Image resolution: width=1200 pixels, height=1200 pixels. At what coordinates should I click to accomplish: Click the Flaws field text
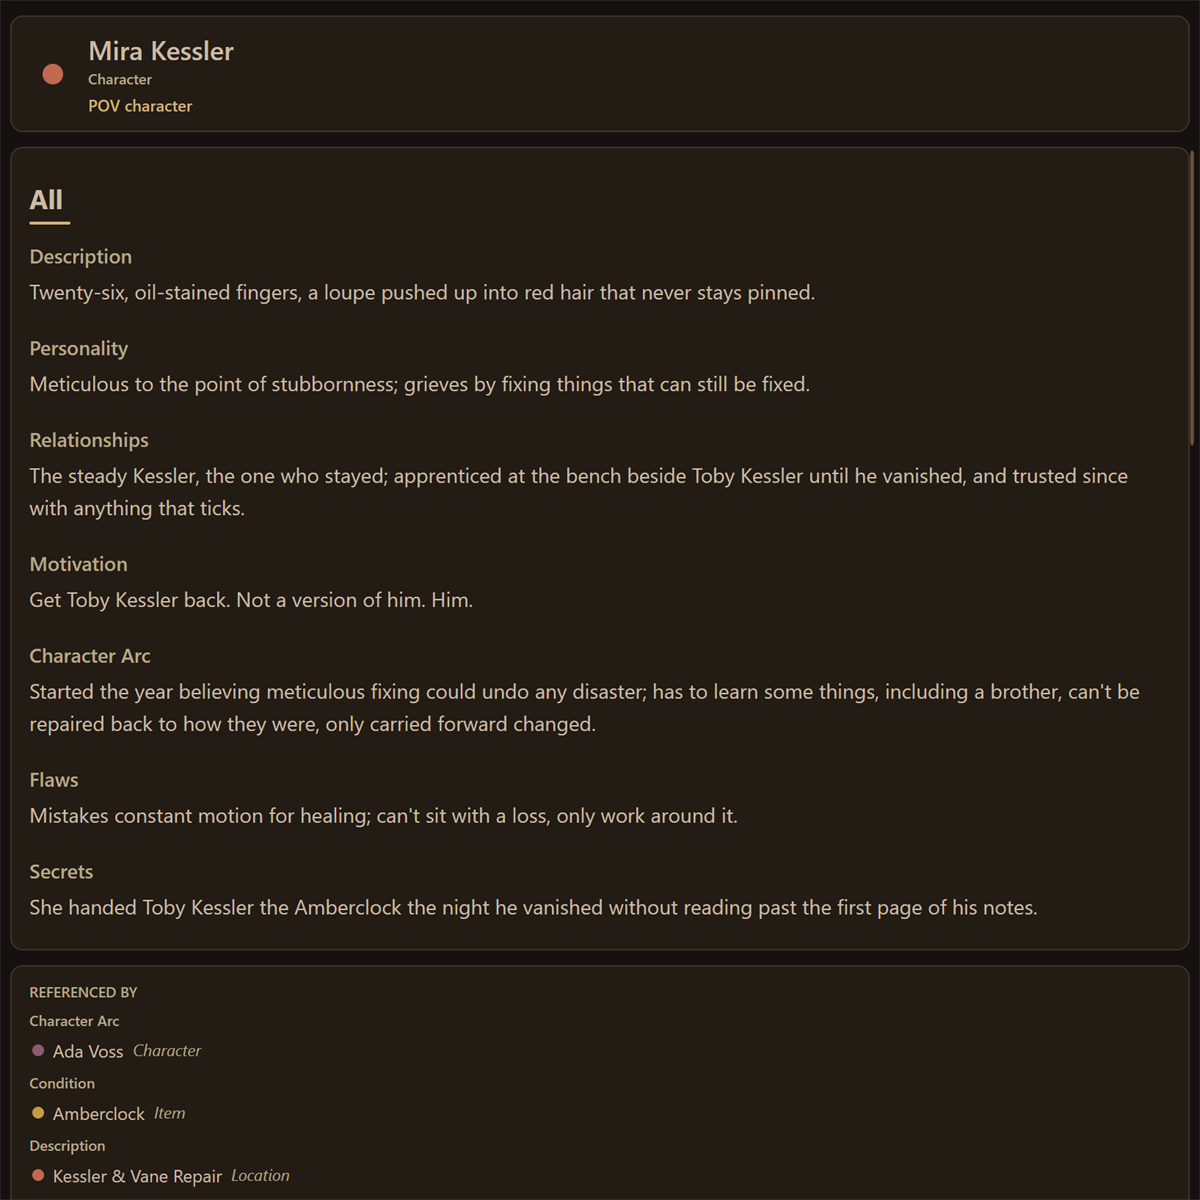tap(384, 816)
